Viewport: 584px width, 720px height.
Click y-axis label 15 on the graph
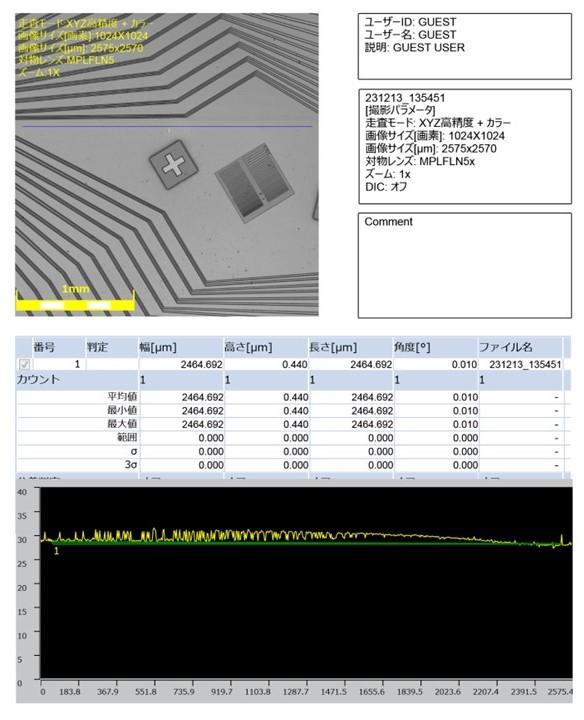point(22,612)
